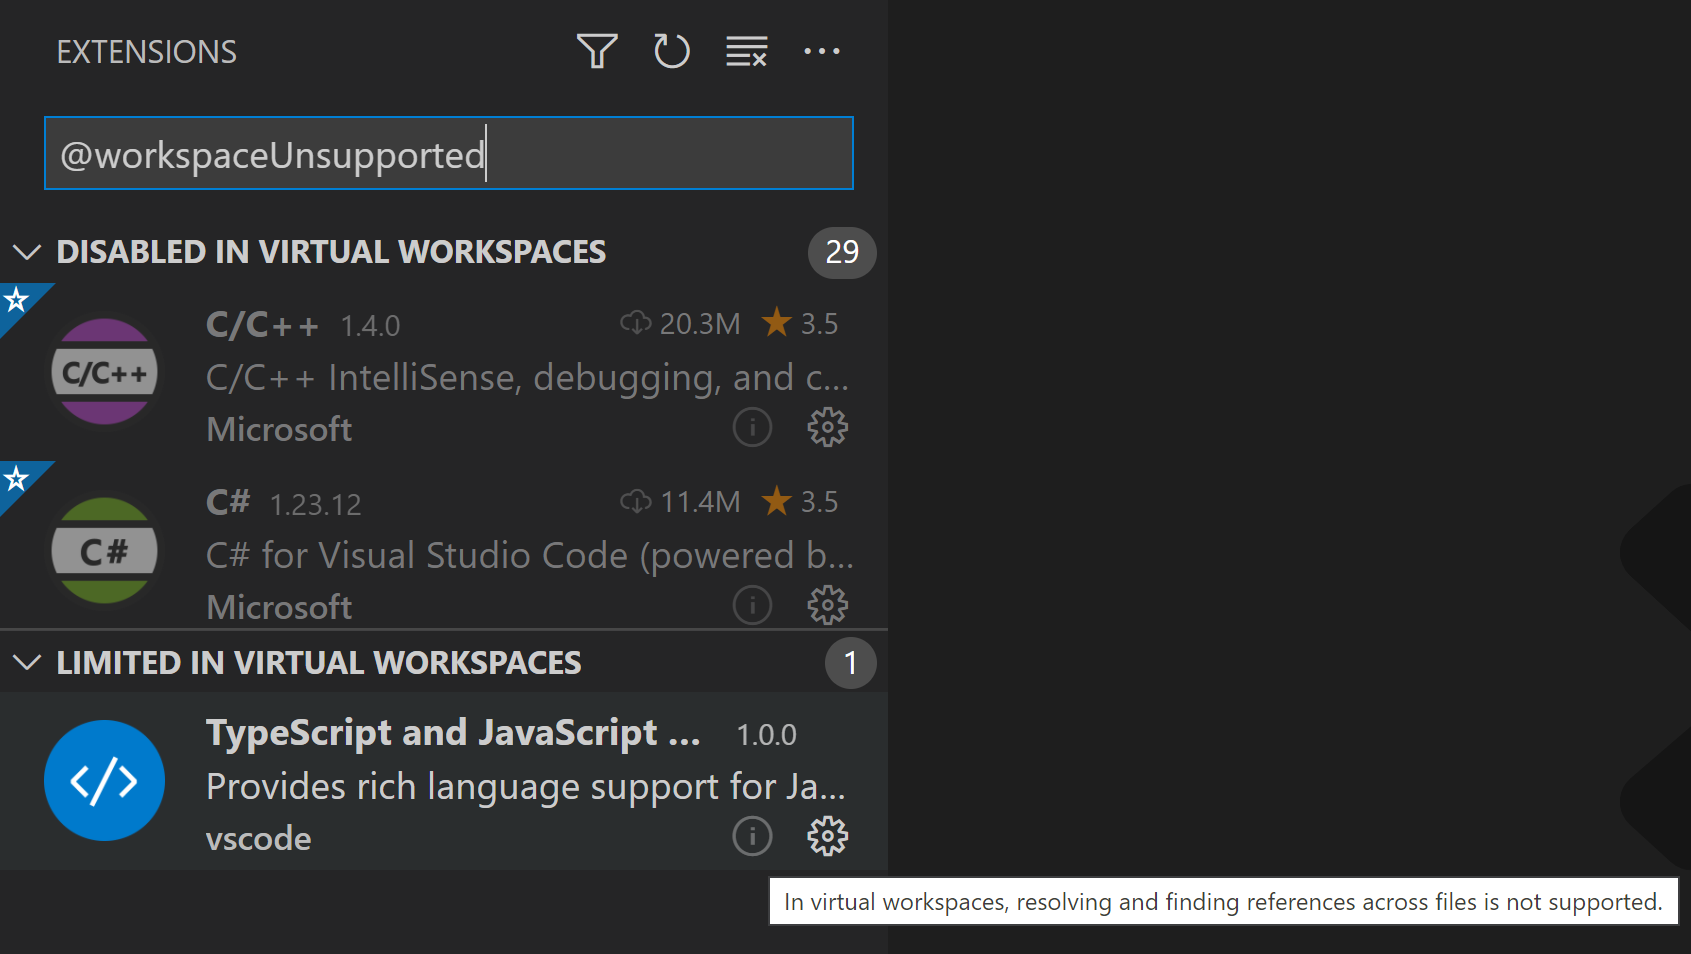This screenshot has height=954, width=1691.
Task: Click inside the extensions search box
Action: point(448,153)
